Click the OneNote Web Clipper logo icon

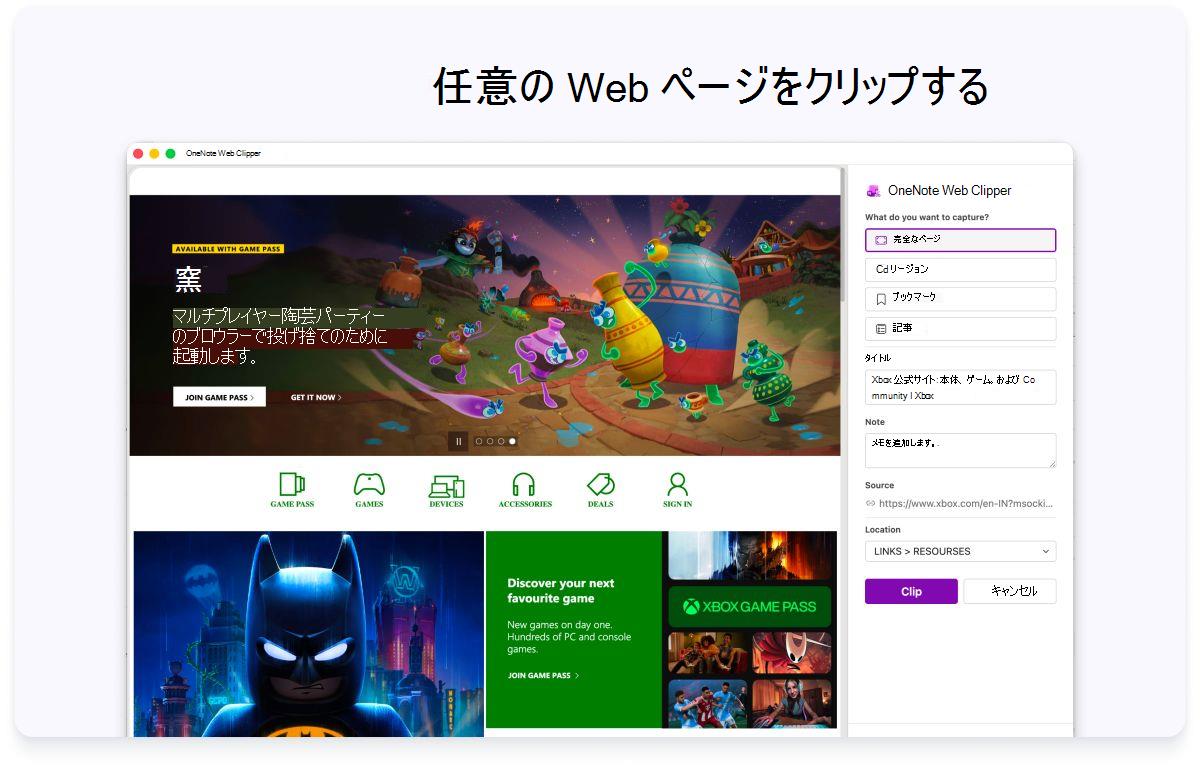[x=874, y=190]
